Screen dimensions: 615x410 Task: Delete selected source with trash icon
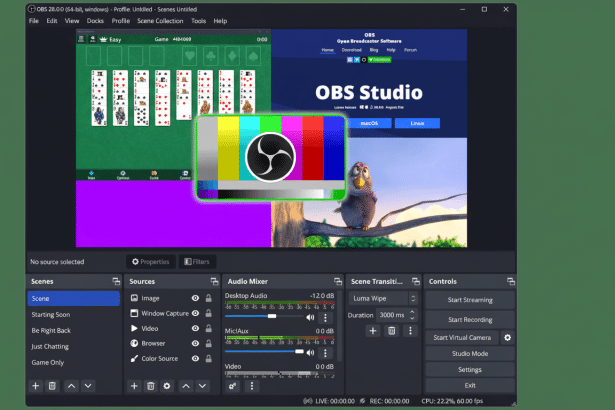click(x=151, y=386)
